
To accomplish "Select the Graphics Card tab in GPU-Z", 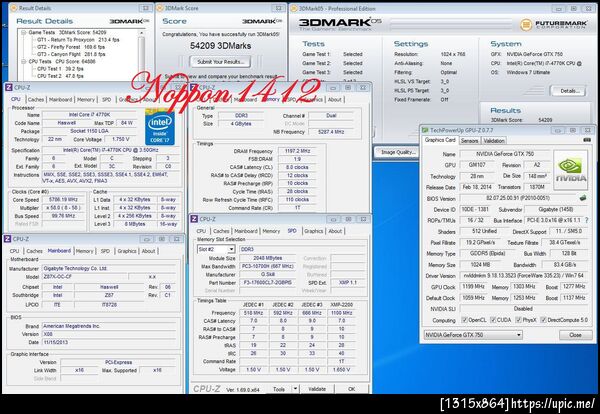I will [x=440, y=140].
